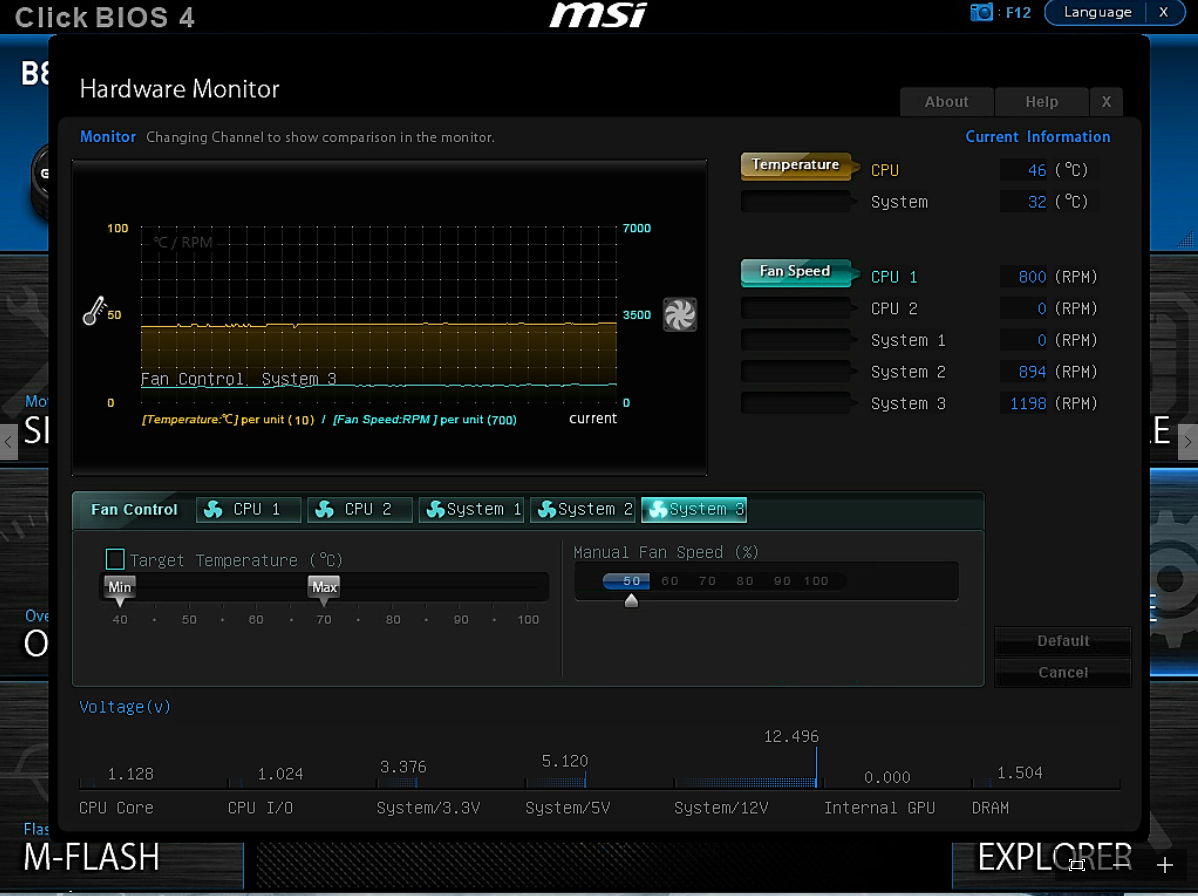Click the CPU Core voltage 1.128
Image resolution: width=1198 pixels, height=896 pixels.
[x=131, y=774]
